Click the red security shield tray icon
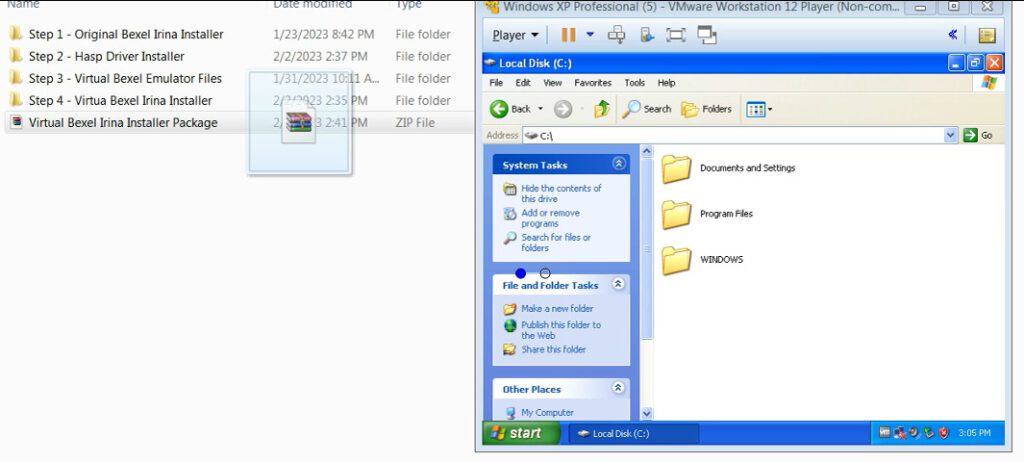Screen dimensions: 1024x462 click(943, 433)
